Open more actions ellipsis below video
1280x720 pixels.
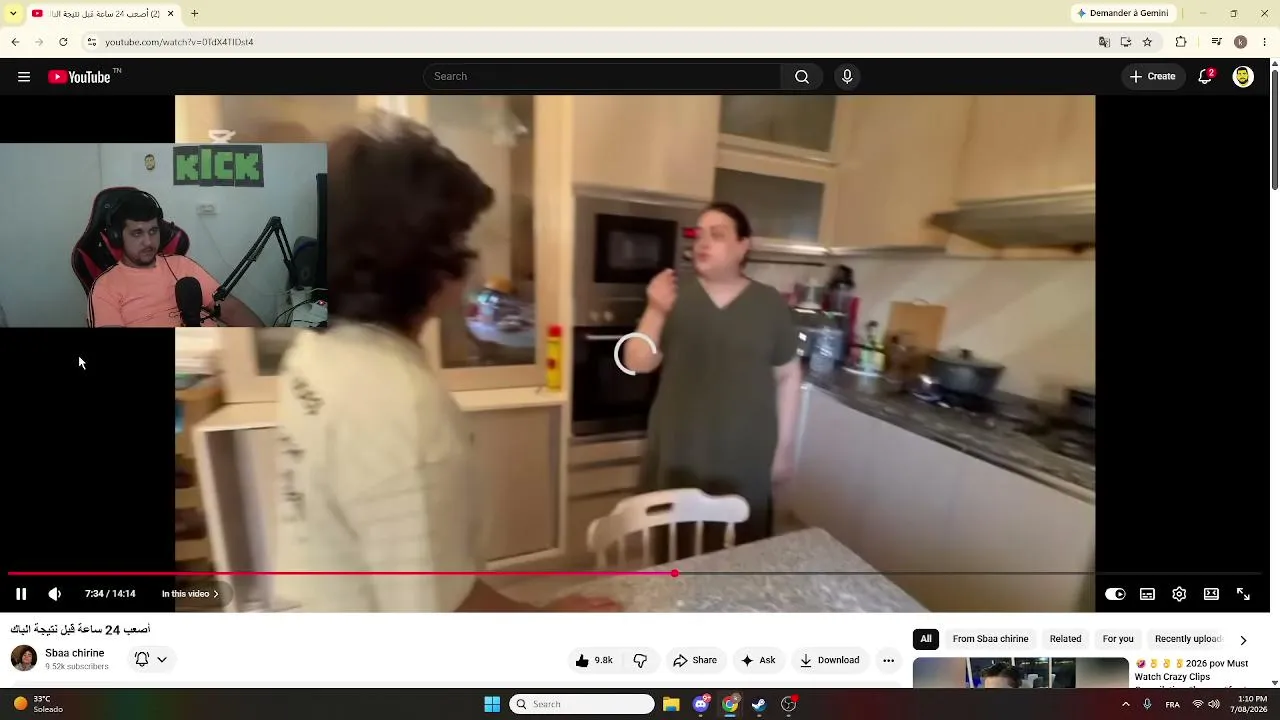pos(888,660)
